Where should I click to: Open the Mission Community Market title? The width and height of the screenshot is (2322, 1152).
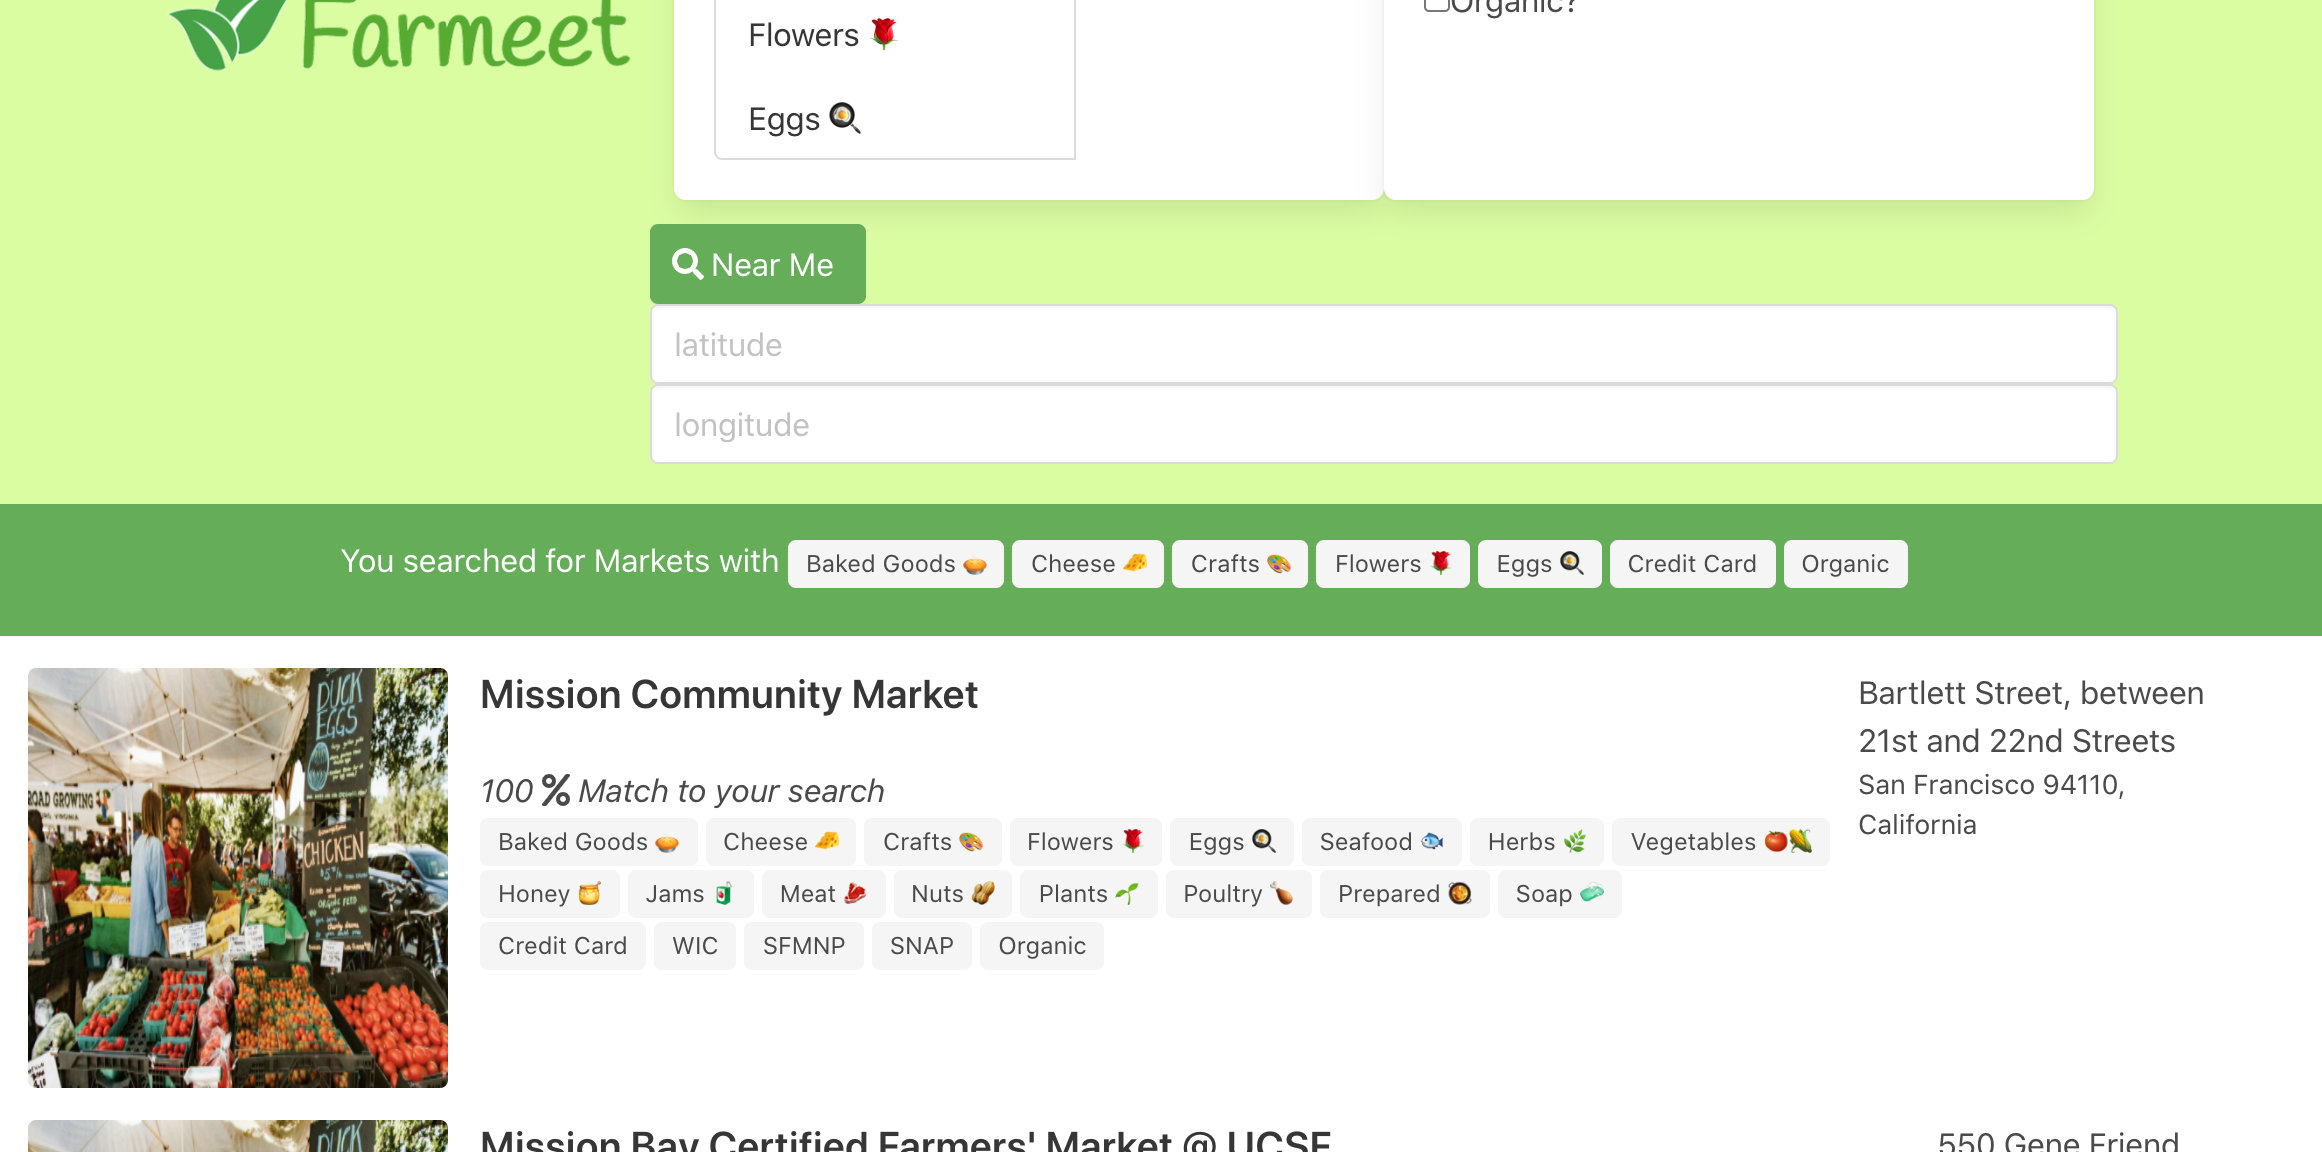[728, 694]
